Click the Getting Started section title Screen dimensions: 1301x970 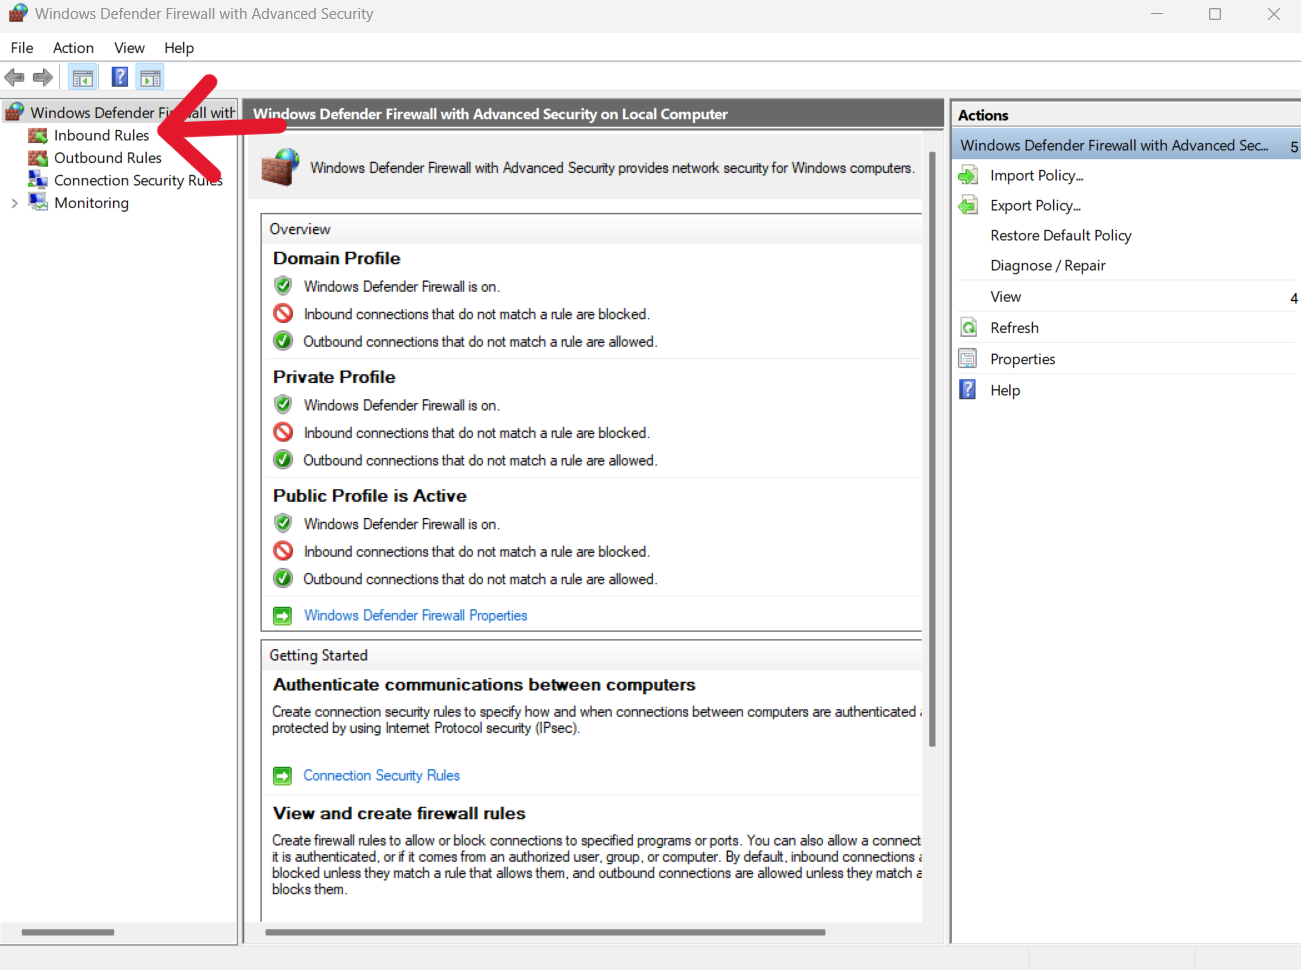tap(319, 655)
